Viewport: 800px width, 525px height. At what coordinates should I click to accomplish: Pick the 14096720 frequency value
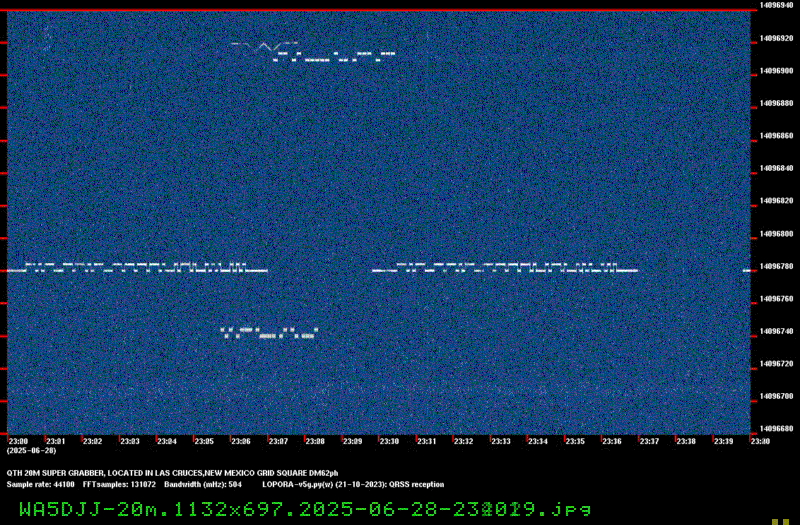coord(777,364)
